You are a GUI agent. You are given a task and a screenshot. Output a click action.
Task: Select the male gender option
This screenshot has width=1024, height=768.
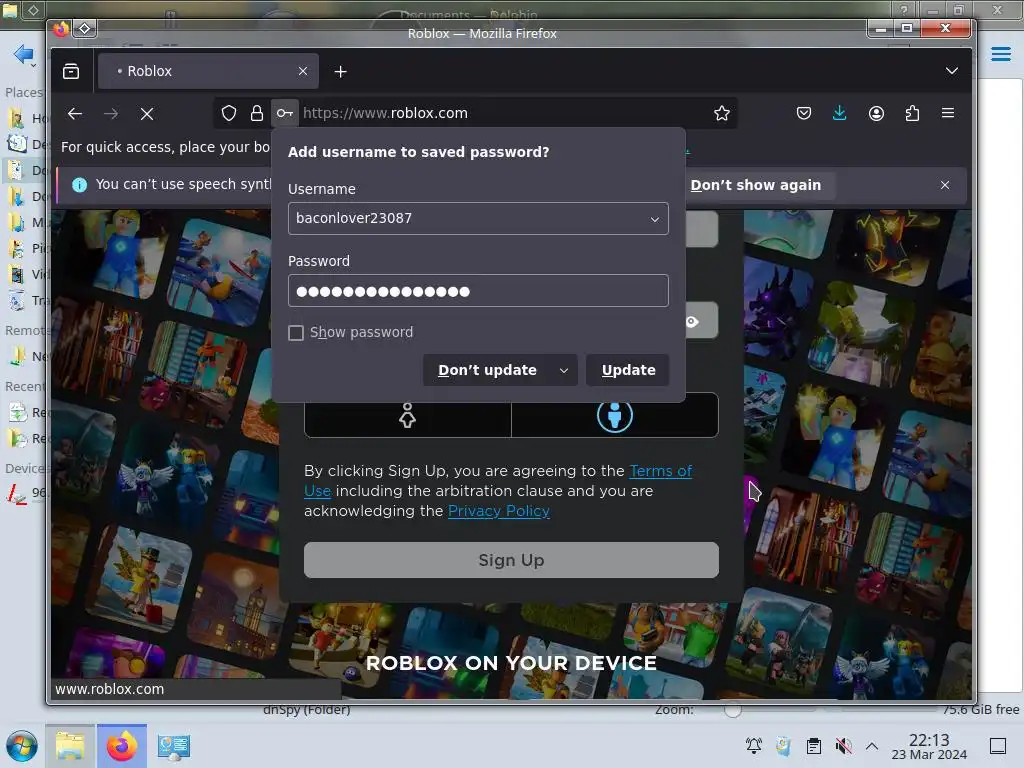point(615,415)
